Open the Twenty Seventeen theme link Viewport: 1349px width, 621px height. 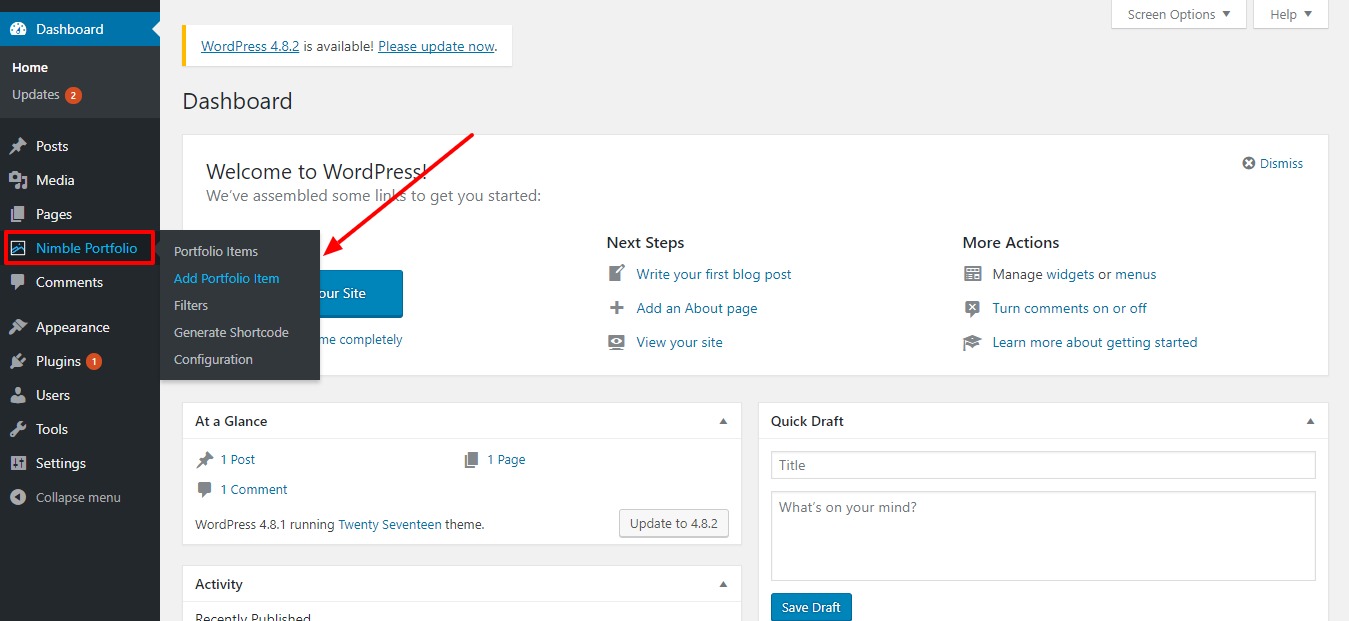(x=390, y=524)
